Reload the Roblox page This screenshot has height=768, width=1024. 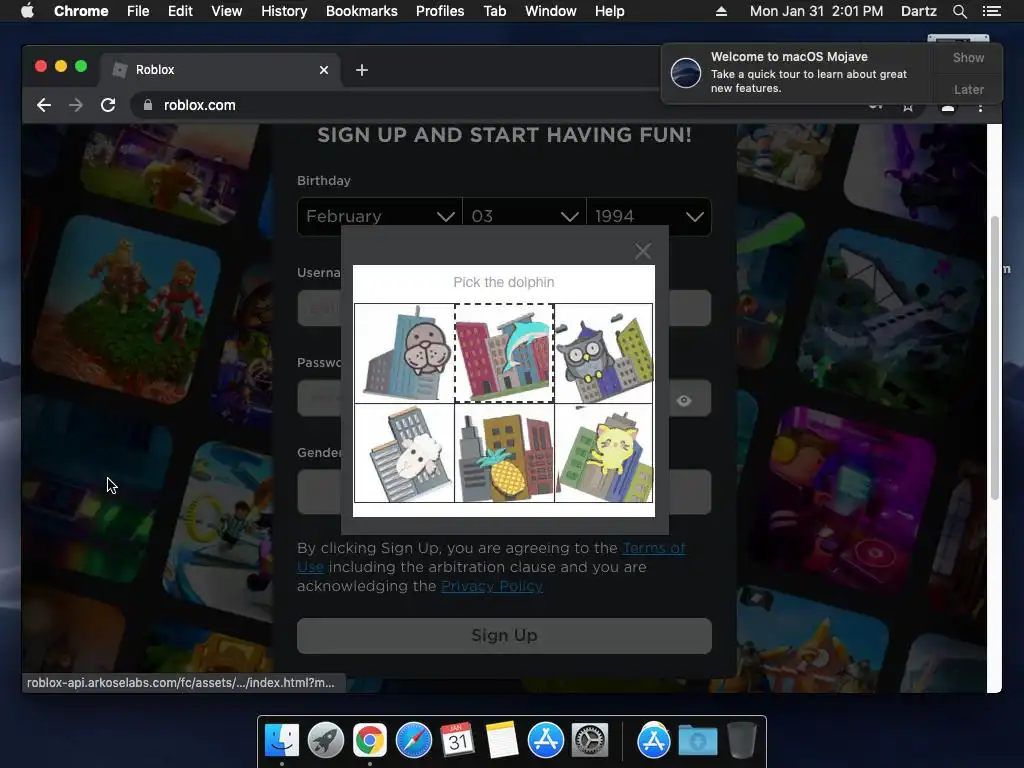[108, 105]
